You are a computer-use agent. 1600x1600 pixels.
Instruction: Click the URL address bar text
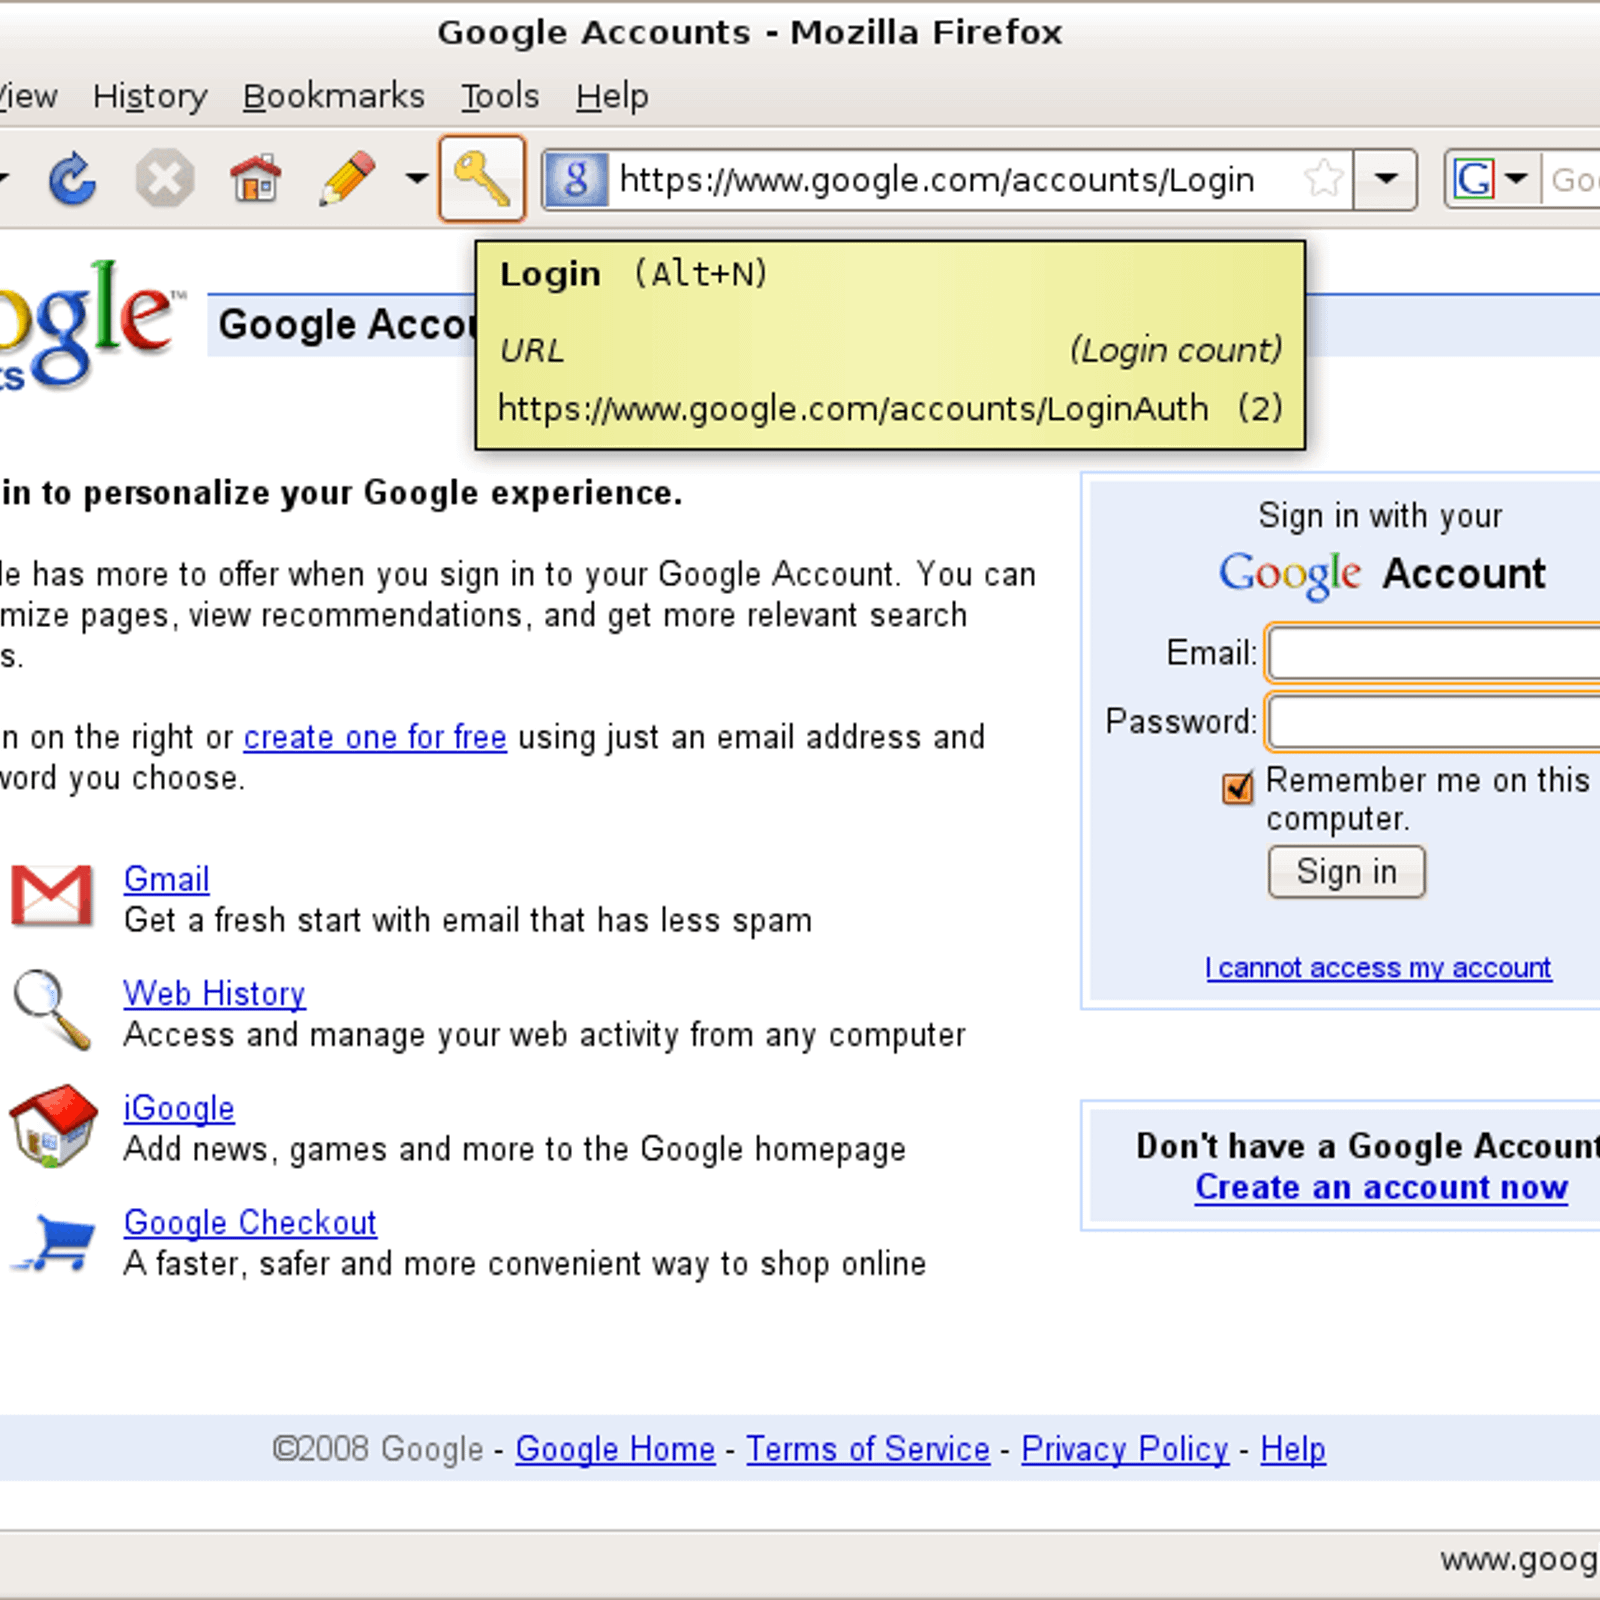pos(936,180)
